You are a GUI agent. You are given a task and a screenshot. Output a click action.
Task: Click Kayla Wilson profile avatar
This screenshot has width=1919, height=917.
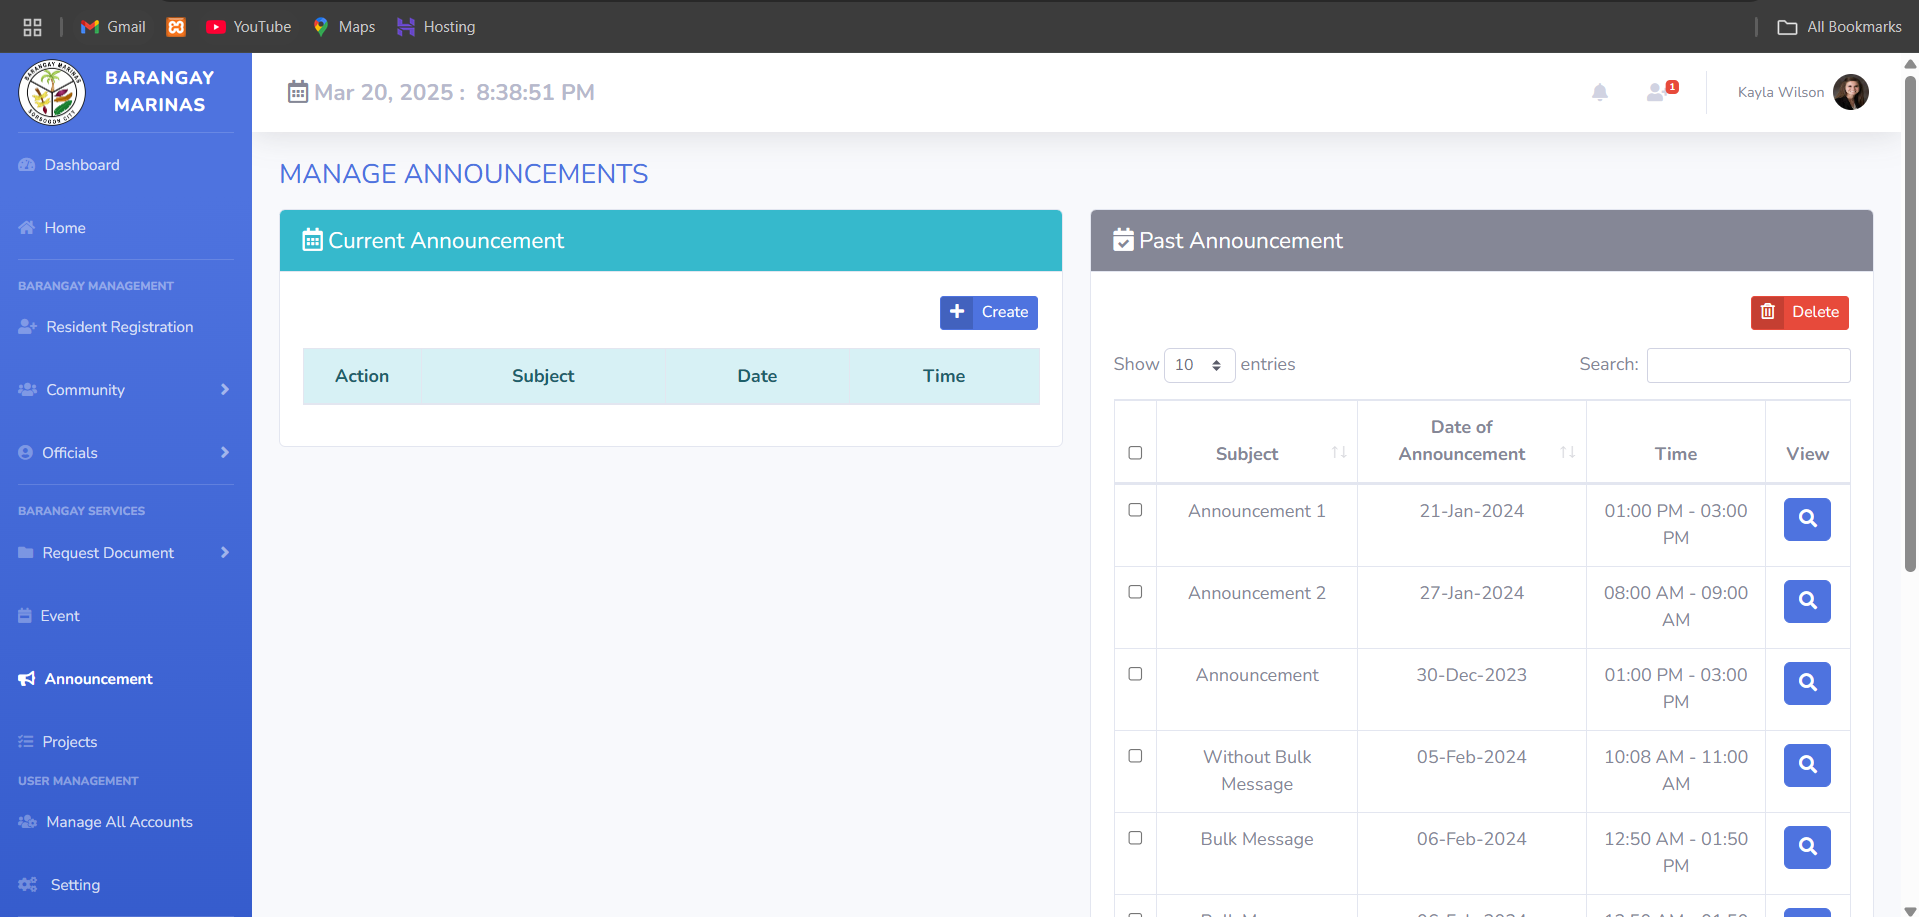tap(1850, 92)
